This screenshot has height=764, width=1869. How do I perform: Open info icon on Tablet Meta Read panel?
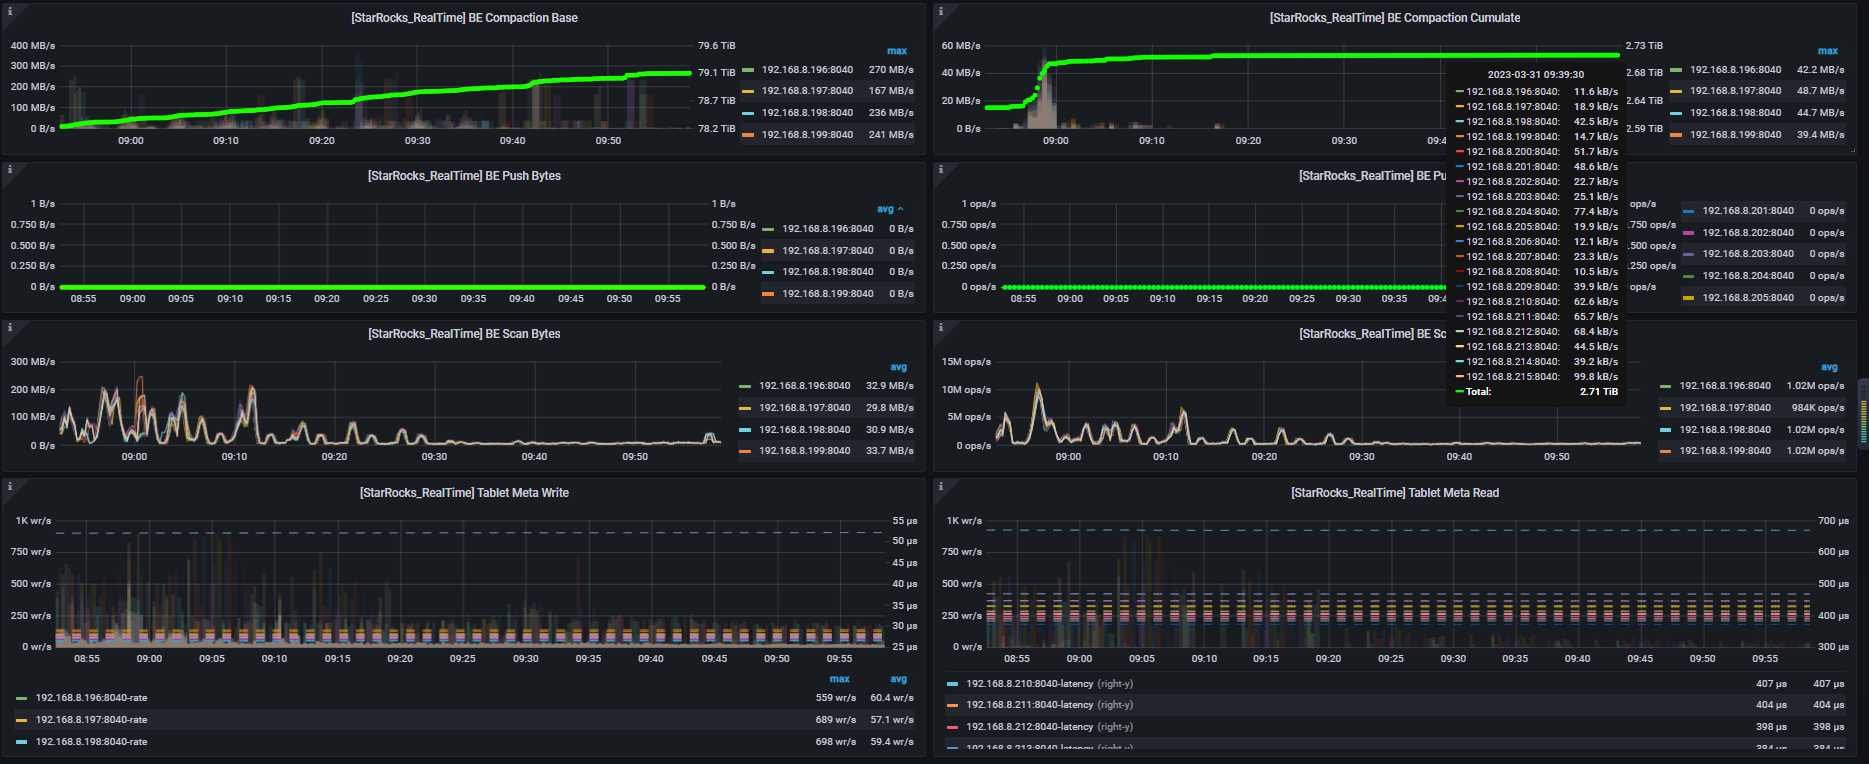(x=941, y=486)
